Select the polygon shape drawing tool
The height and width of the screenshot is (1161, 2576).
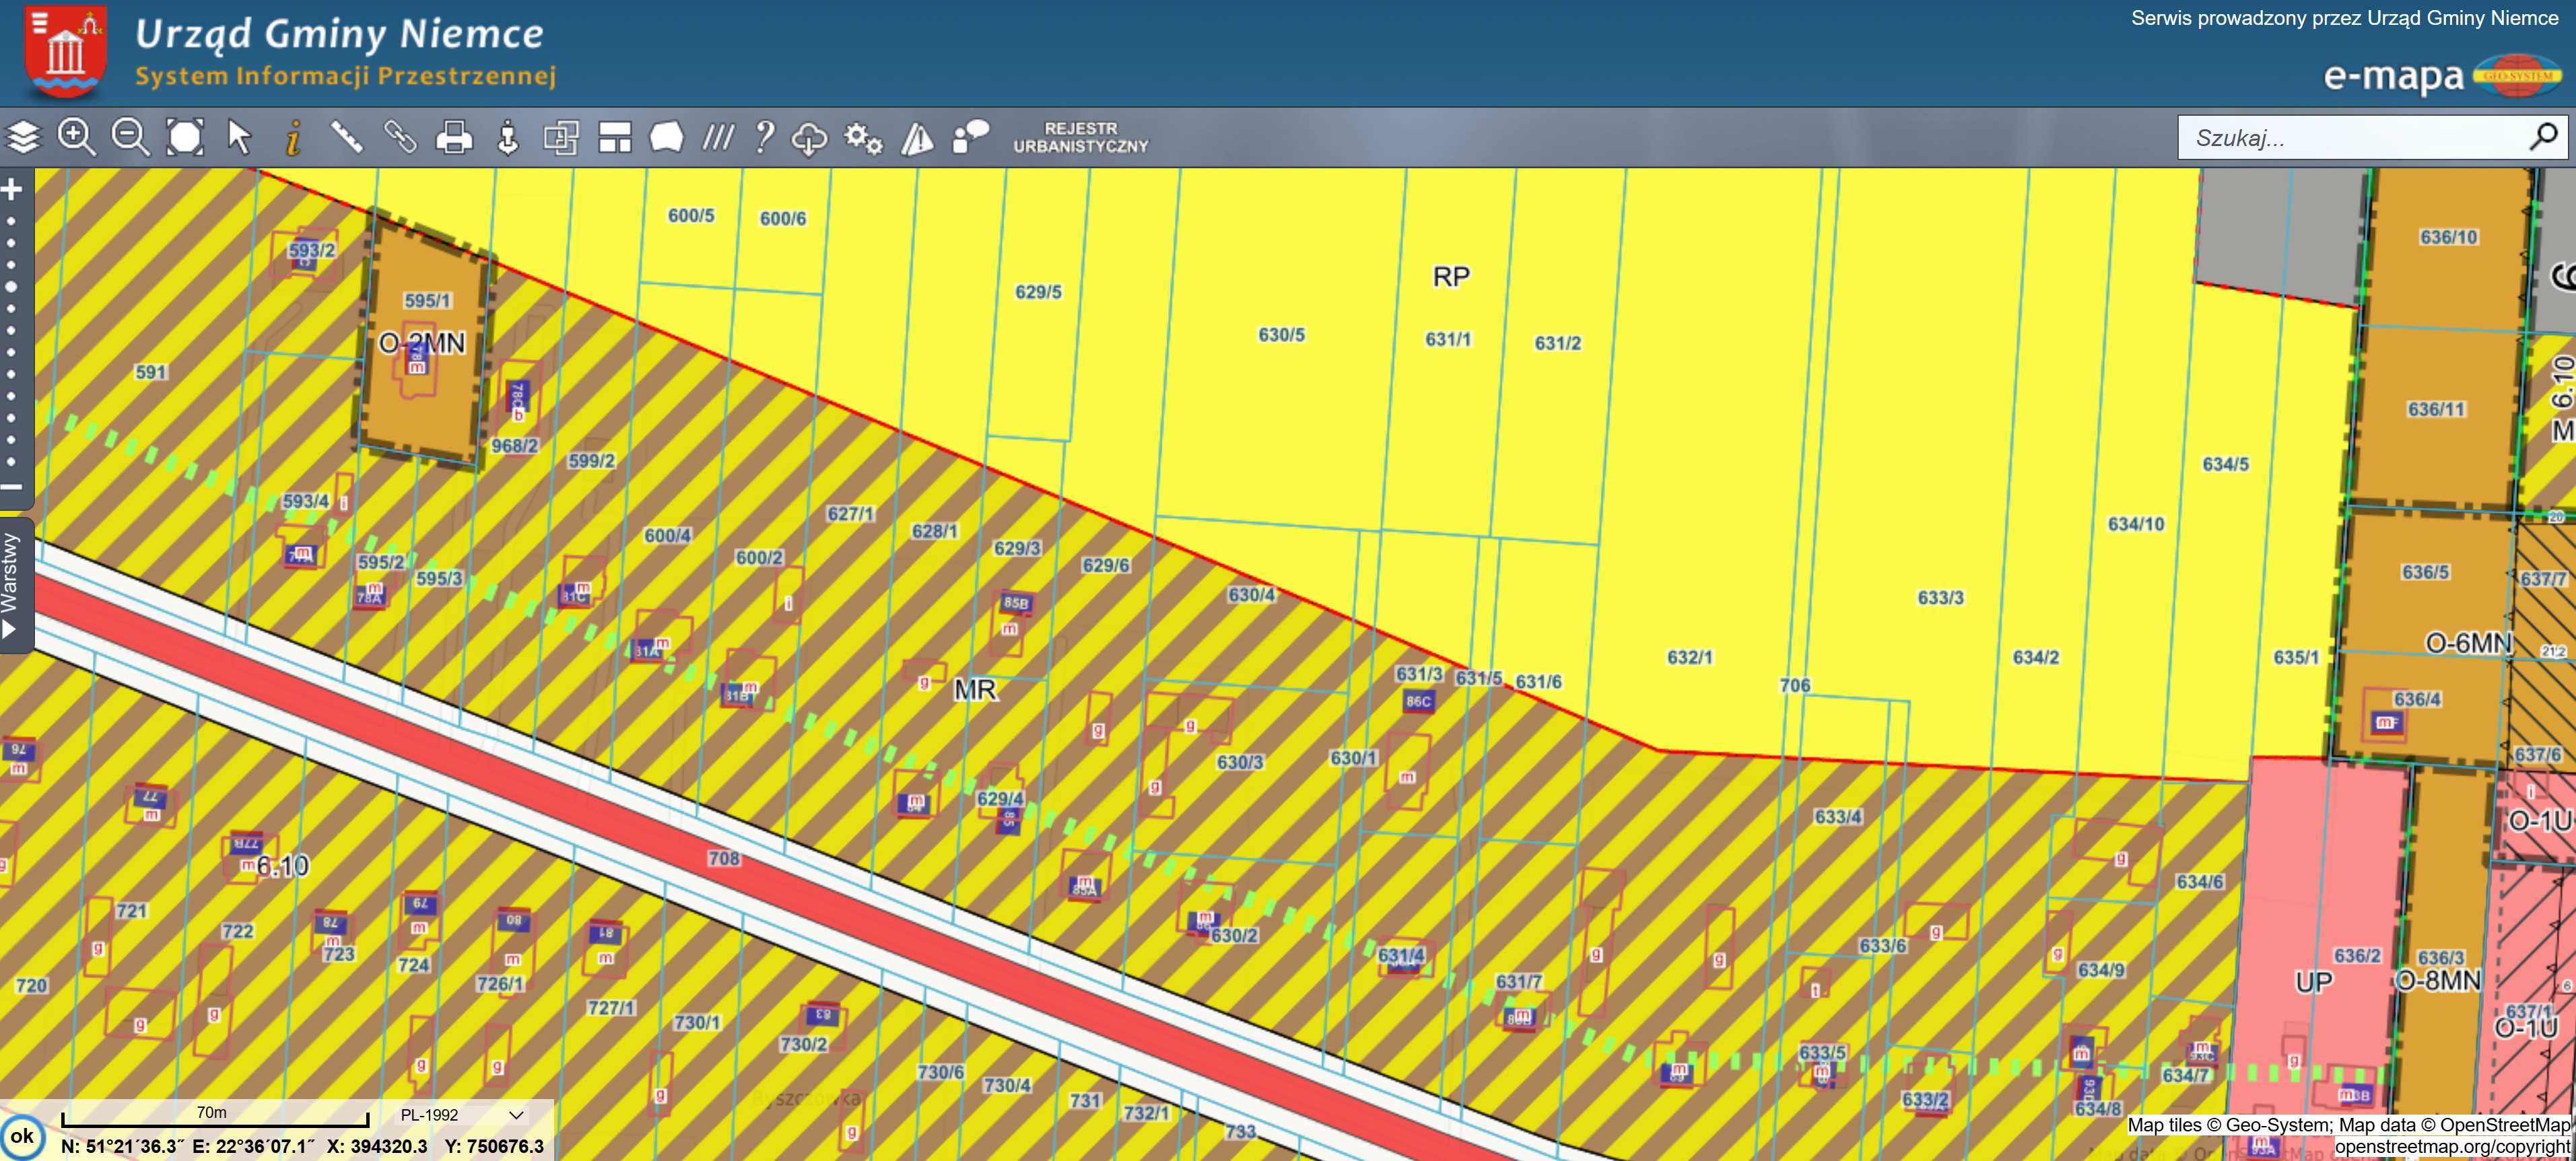[x=666, y=137]
